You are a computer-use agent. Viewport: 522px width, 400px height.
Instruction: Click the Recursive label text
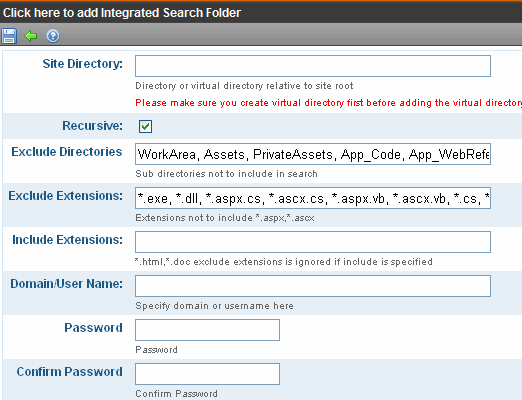[x=92, y=126]
